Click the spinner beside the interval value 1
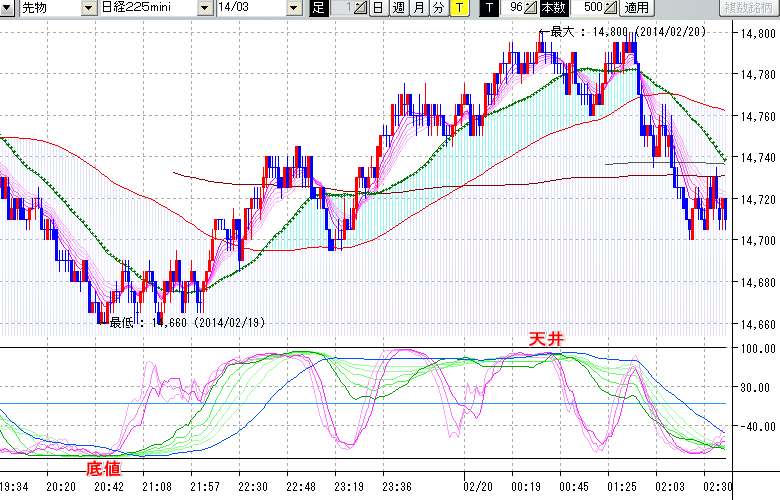780x500 pixels. 361,7
